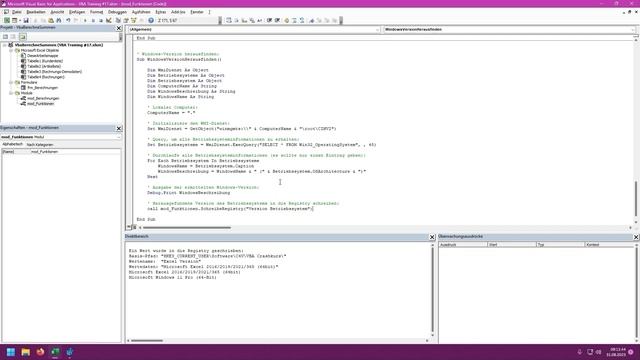
Task: Collapse the Microsoft Excel Objekte folder
Action: tap(11, 50)
